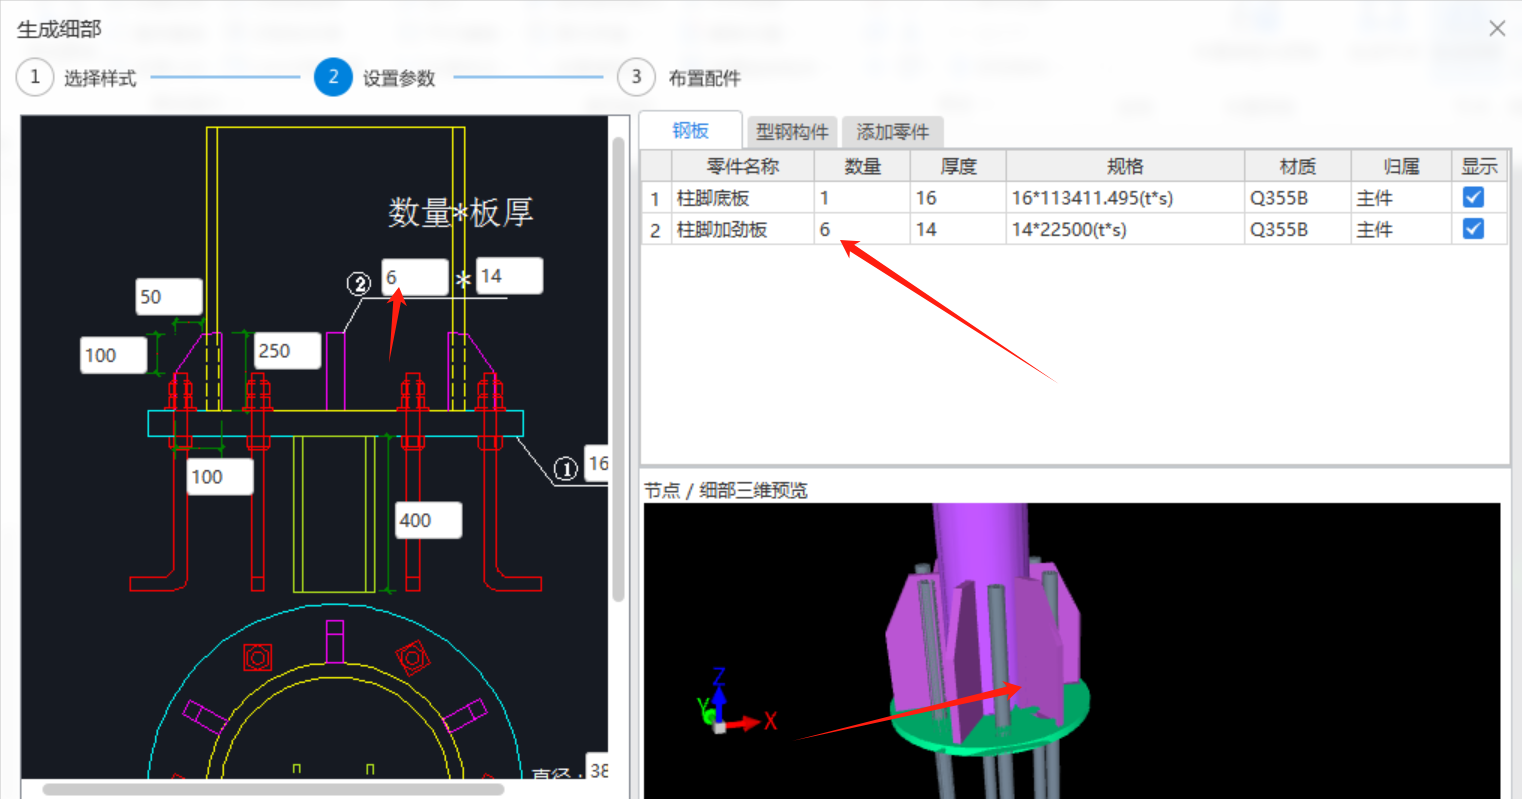Edit the base plate field showing 16
Screen dimensions: 1522x799
(x=597, y=463)
